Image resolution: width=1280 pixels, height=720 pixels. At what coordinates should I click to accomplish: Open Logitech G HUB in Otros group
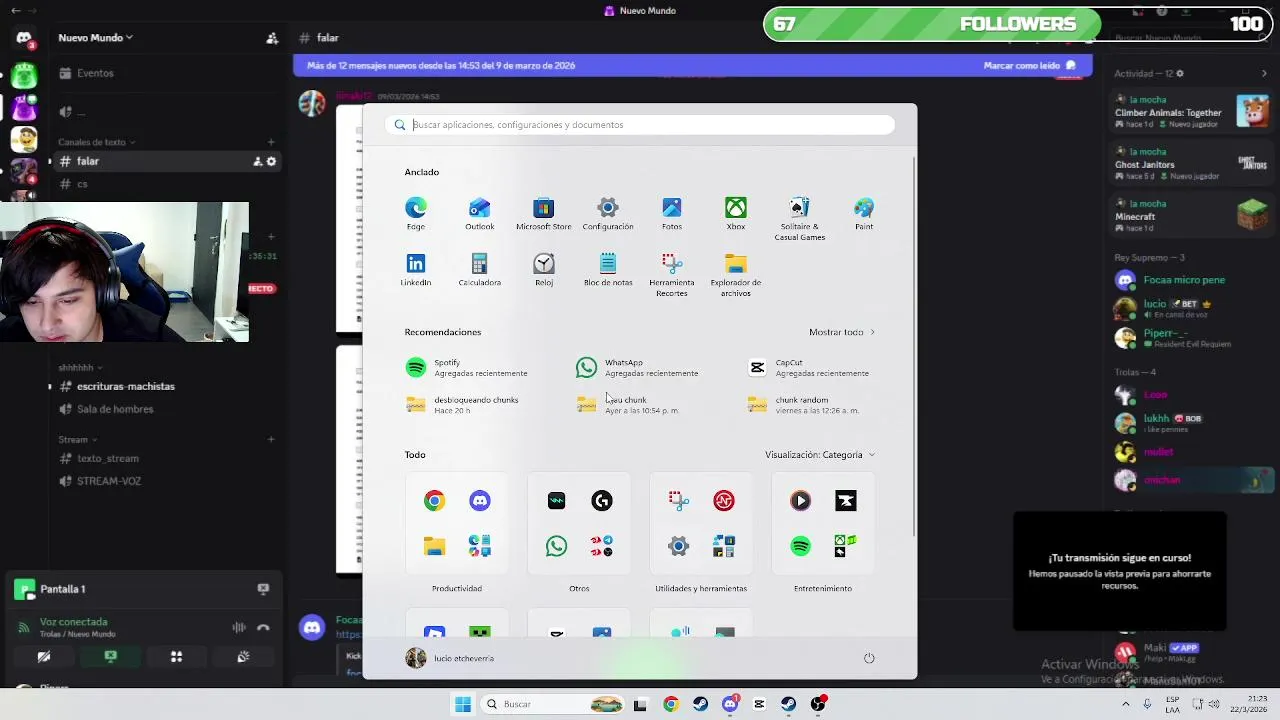(x=602, y=501)
